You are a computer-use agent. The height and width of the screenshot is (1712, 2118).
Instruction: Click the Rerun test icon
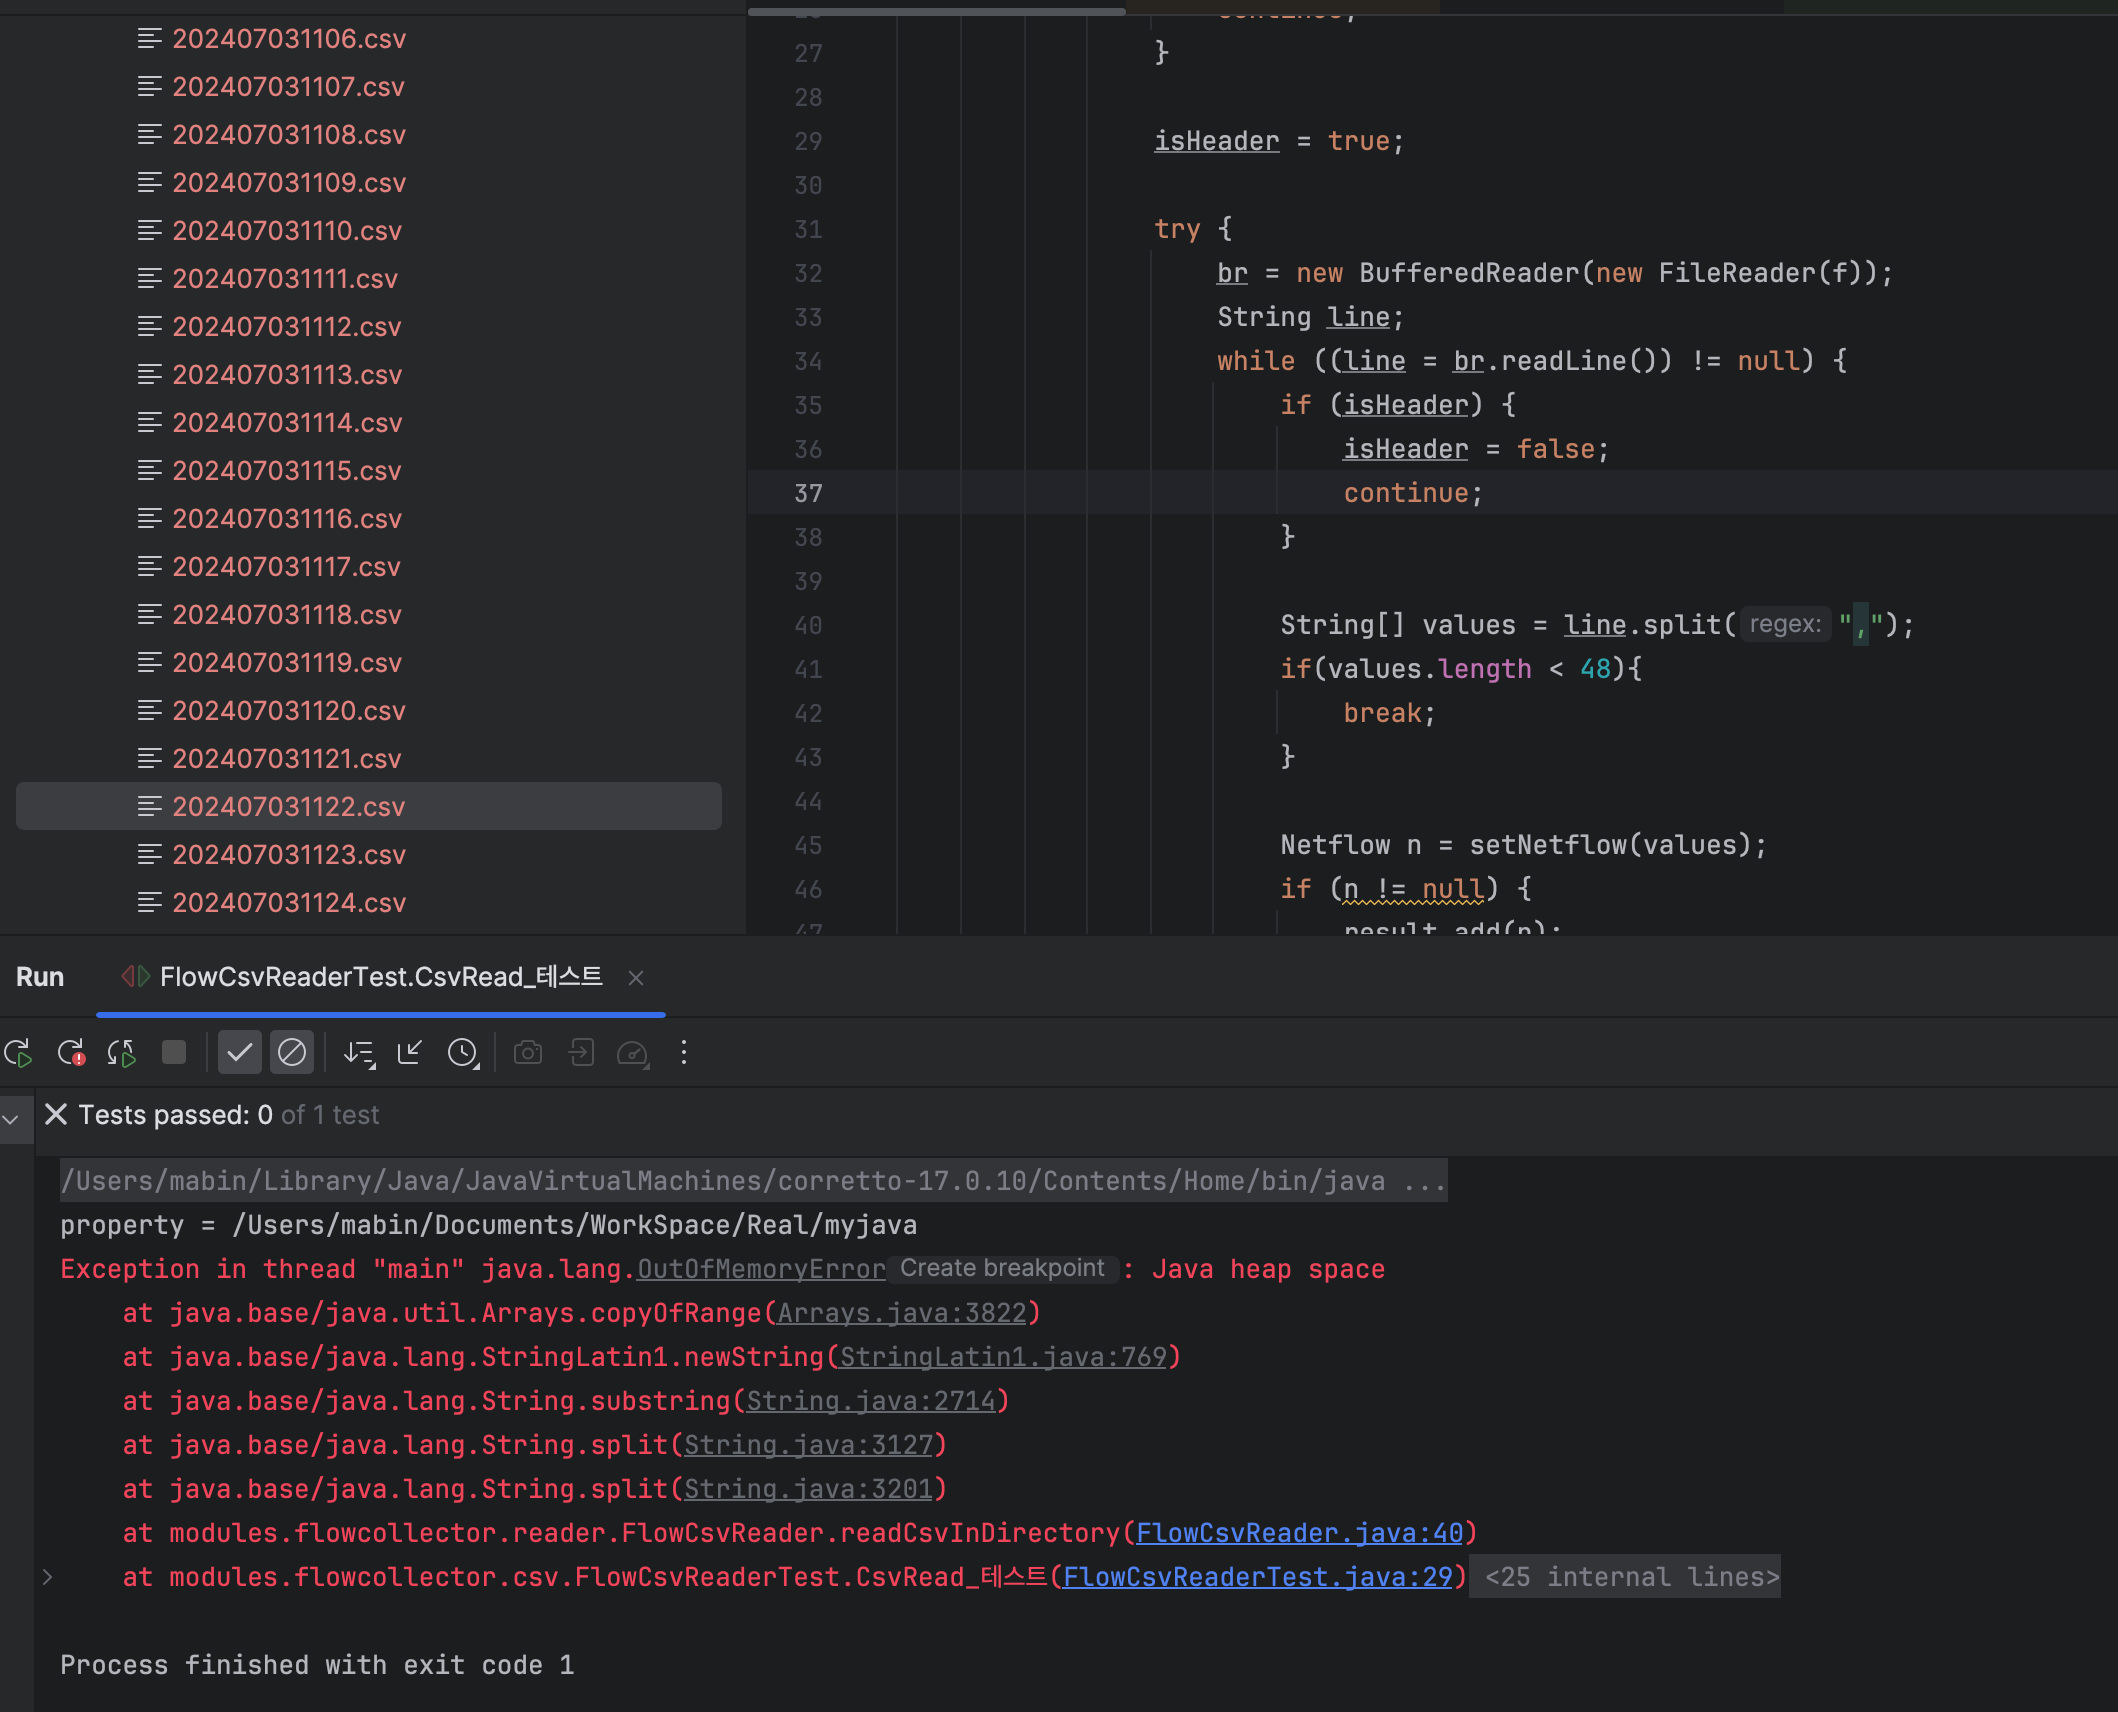point(19,1053)
